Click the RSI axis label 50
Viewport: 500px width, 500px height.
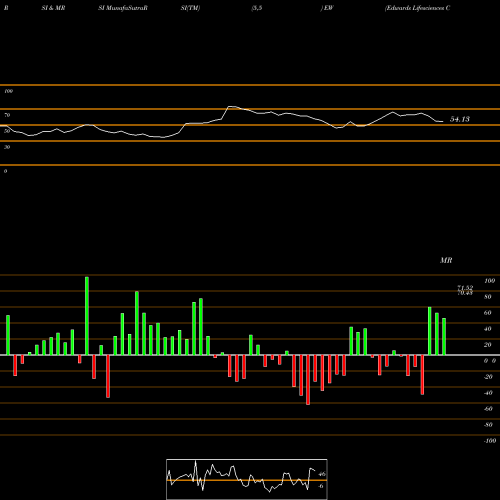(7, 131)
